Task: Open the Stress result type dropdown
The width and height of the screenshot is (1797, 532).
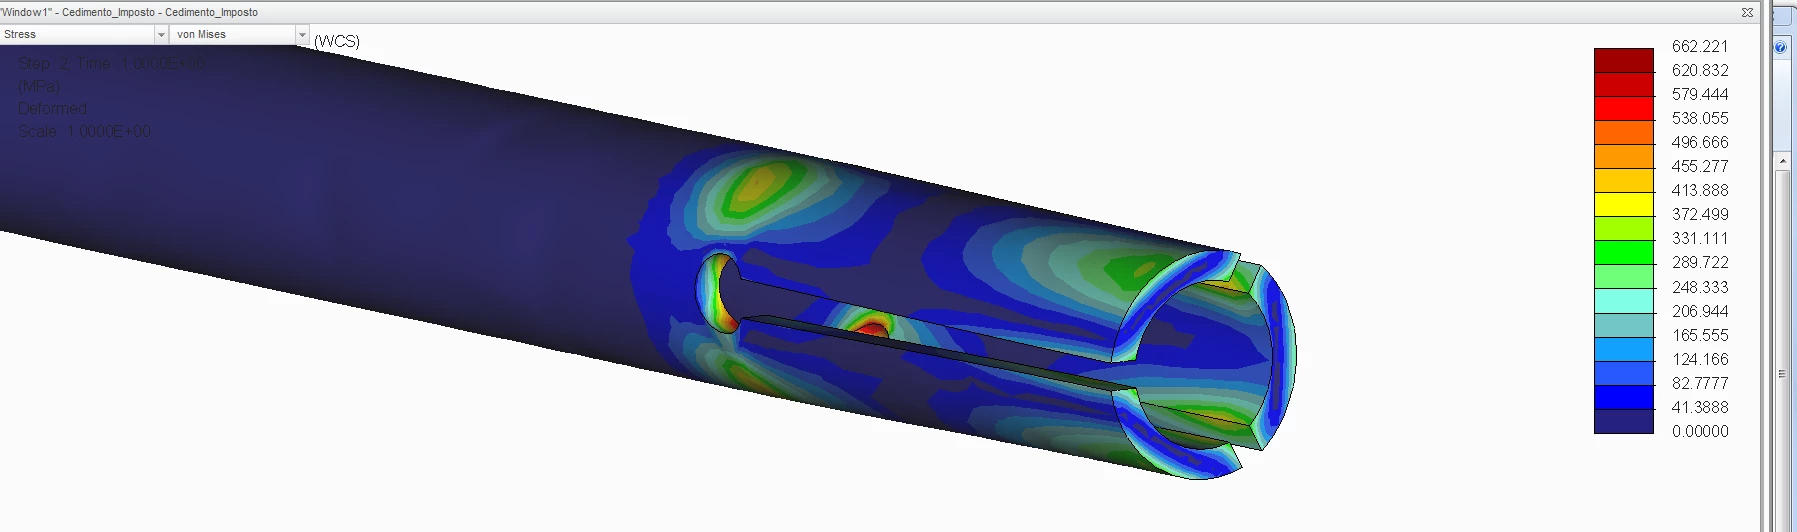Action: point(84,34)
